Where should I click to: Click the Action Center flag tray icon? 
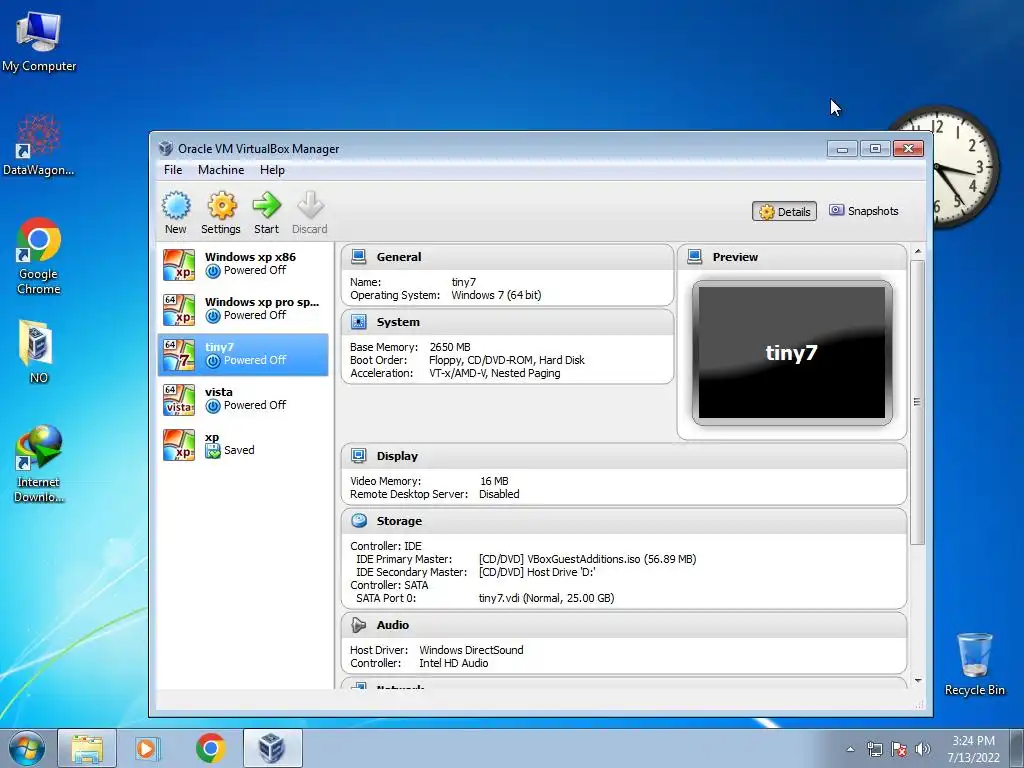pos(899,749)
